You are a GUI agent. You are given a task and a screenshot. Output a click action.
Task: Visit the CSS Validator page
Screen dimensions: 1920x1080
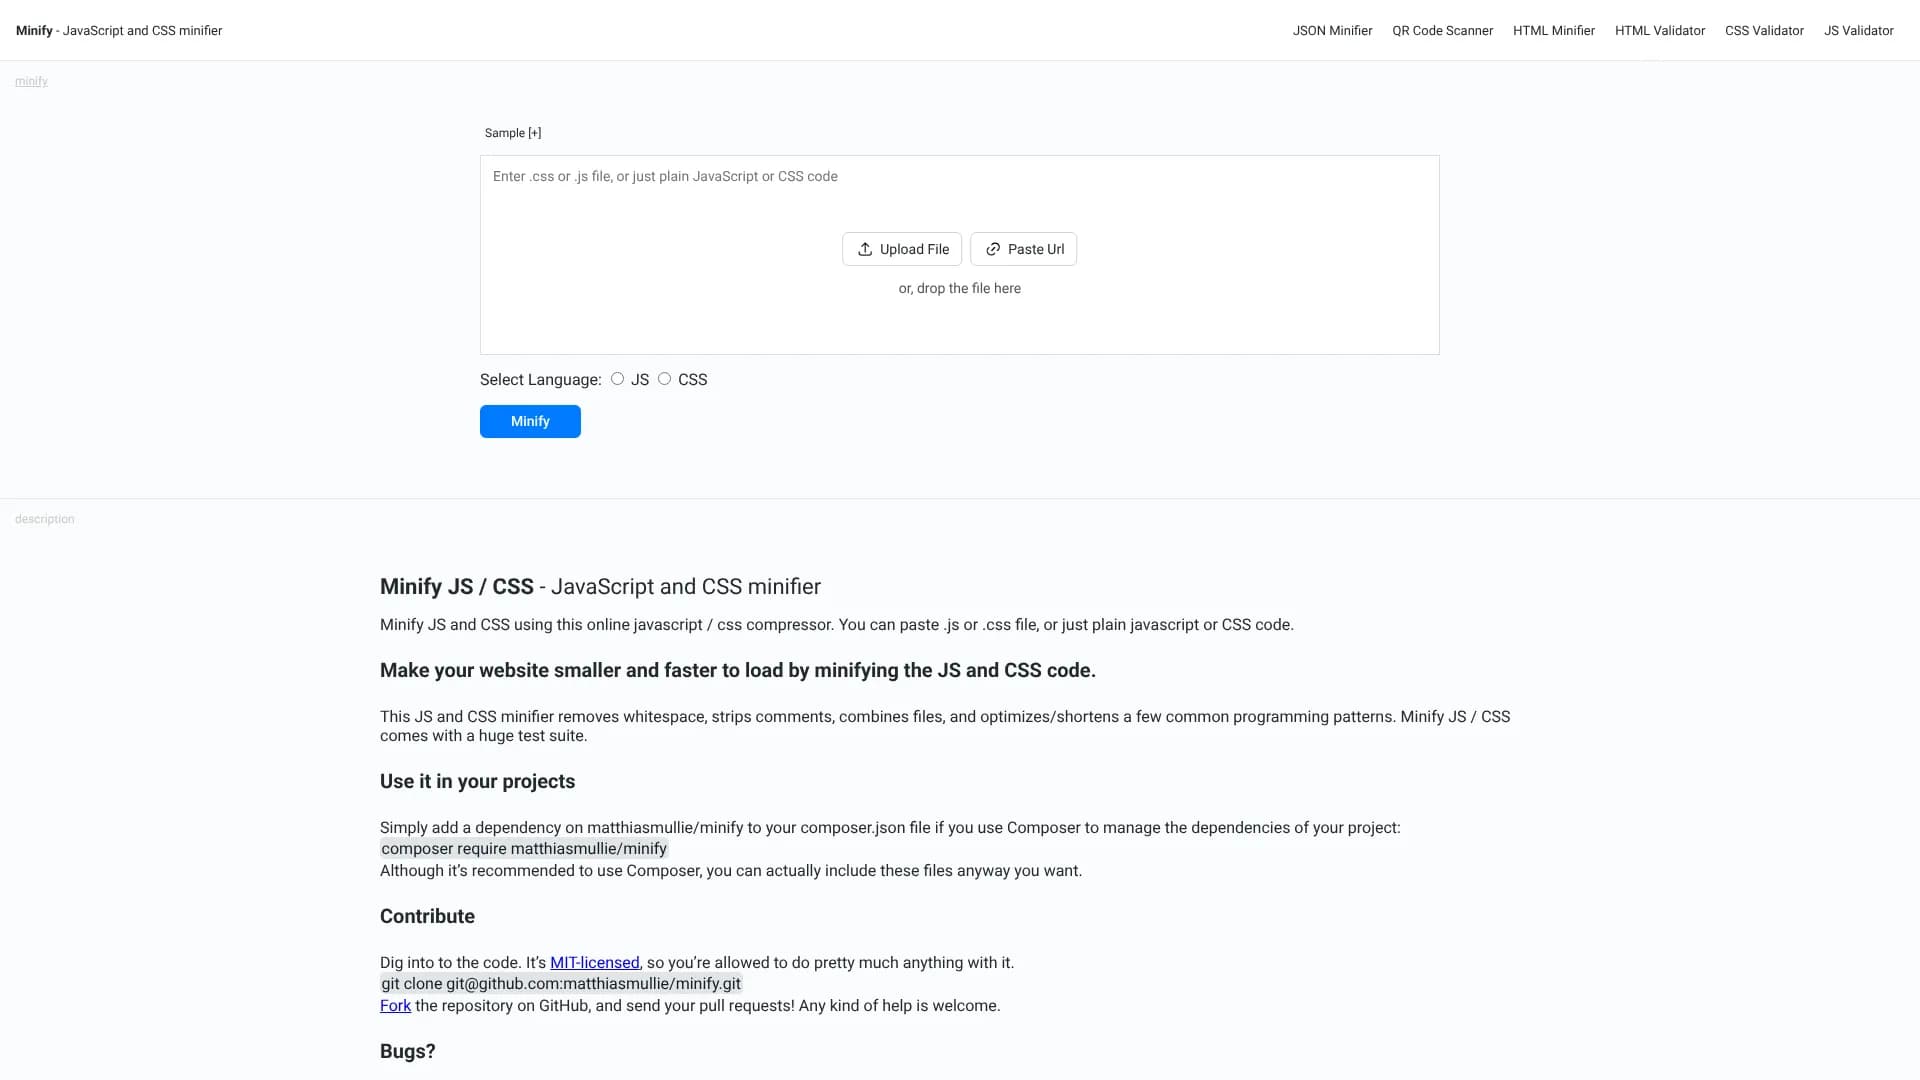coord(1764,30)
